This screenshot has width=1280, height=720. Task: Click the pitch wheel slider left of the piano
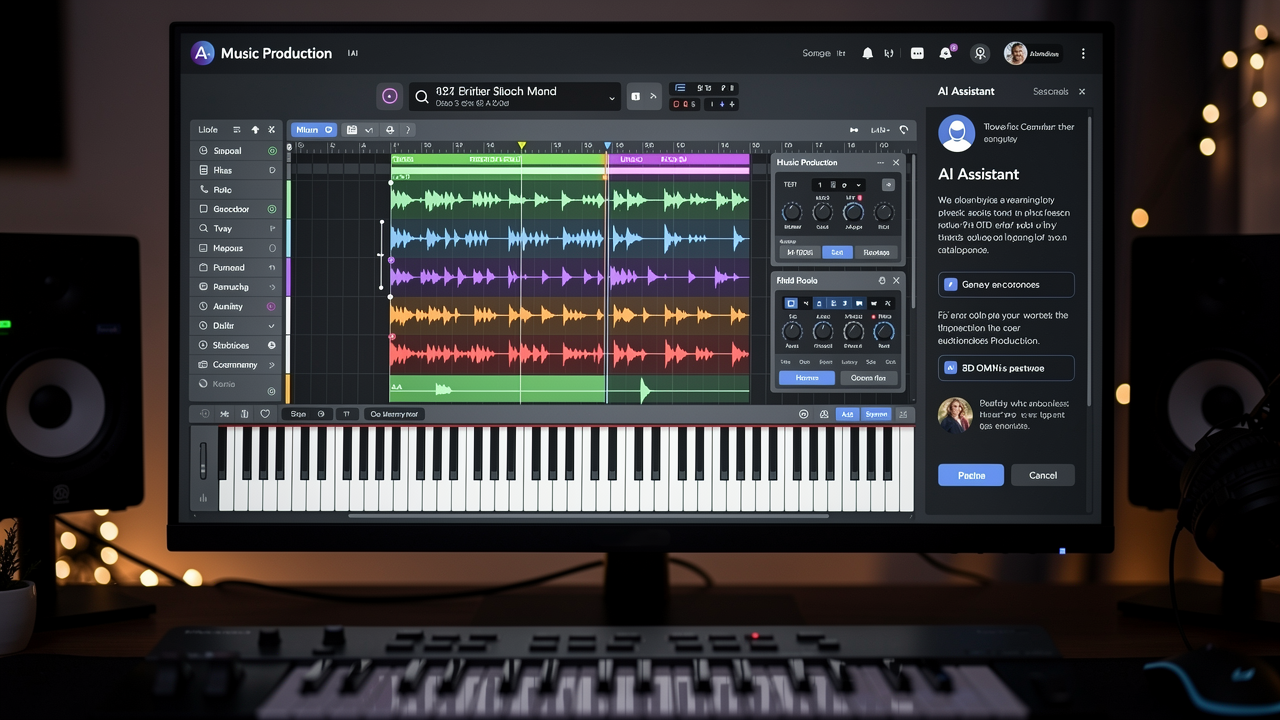coord(204,460)
